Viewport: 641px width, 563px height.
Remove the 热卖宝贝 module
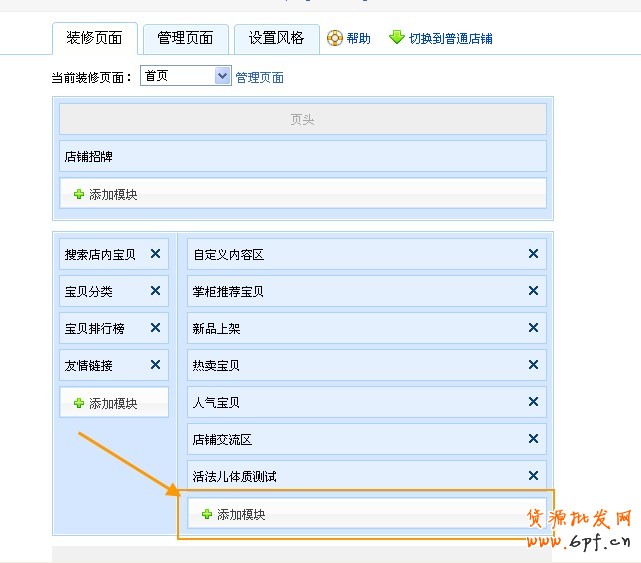[x=533, y=365]
